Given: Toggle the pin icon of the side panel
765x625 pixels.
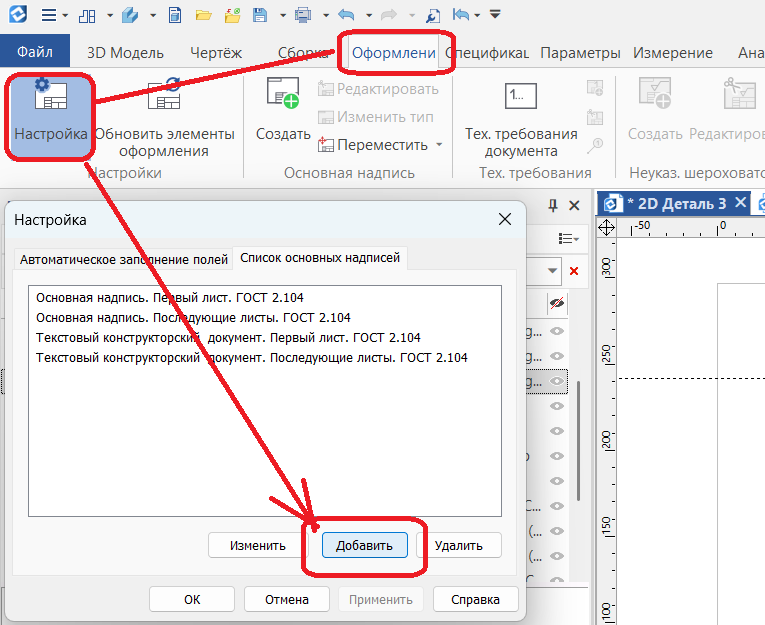Looking at the screenshot, I should 552,205.
